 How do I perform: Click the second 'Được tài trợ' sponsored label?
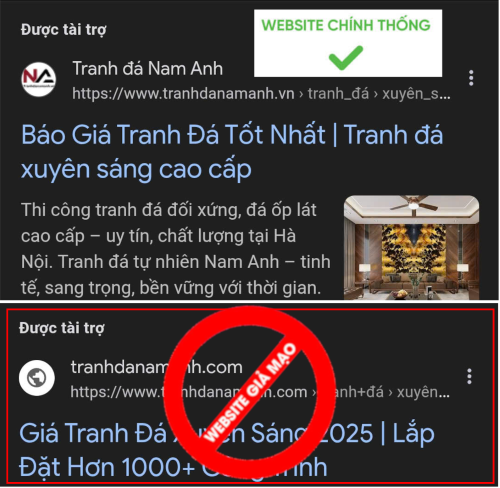[x=62, y=328]
